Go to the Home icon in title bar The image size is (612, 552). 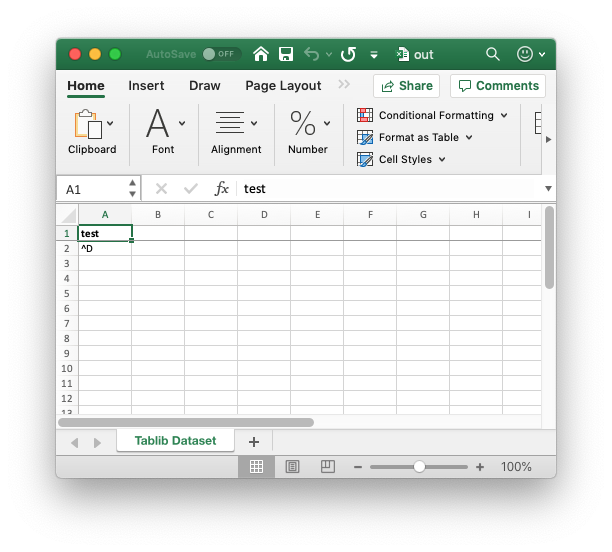(x=261, y=54)
